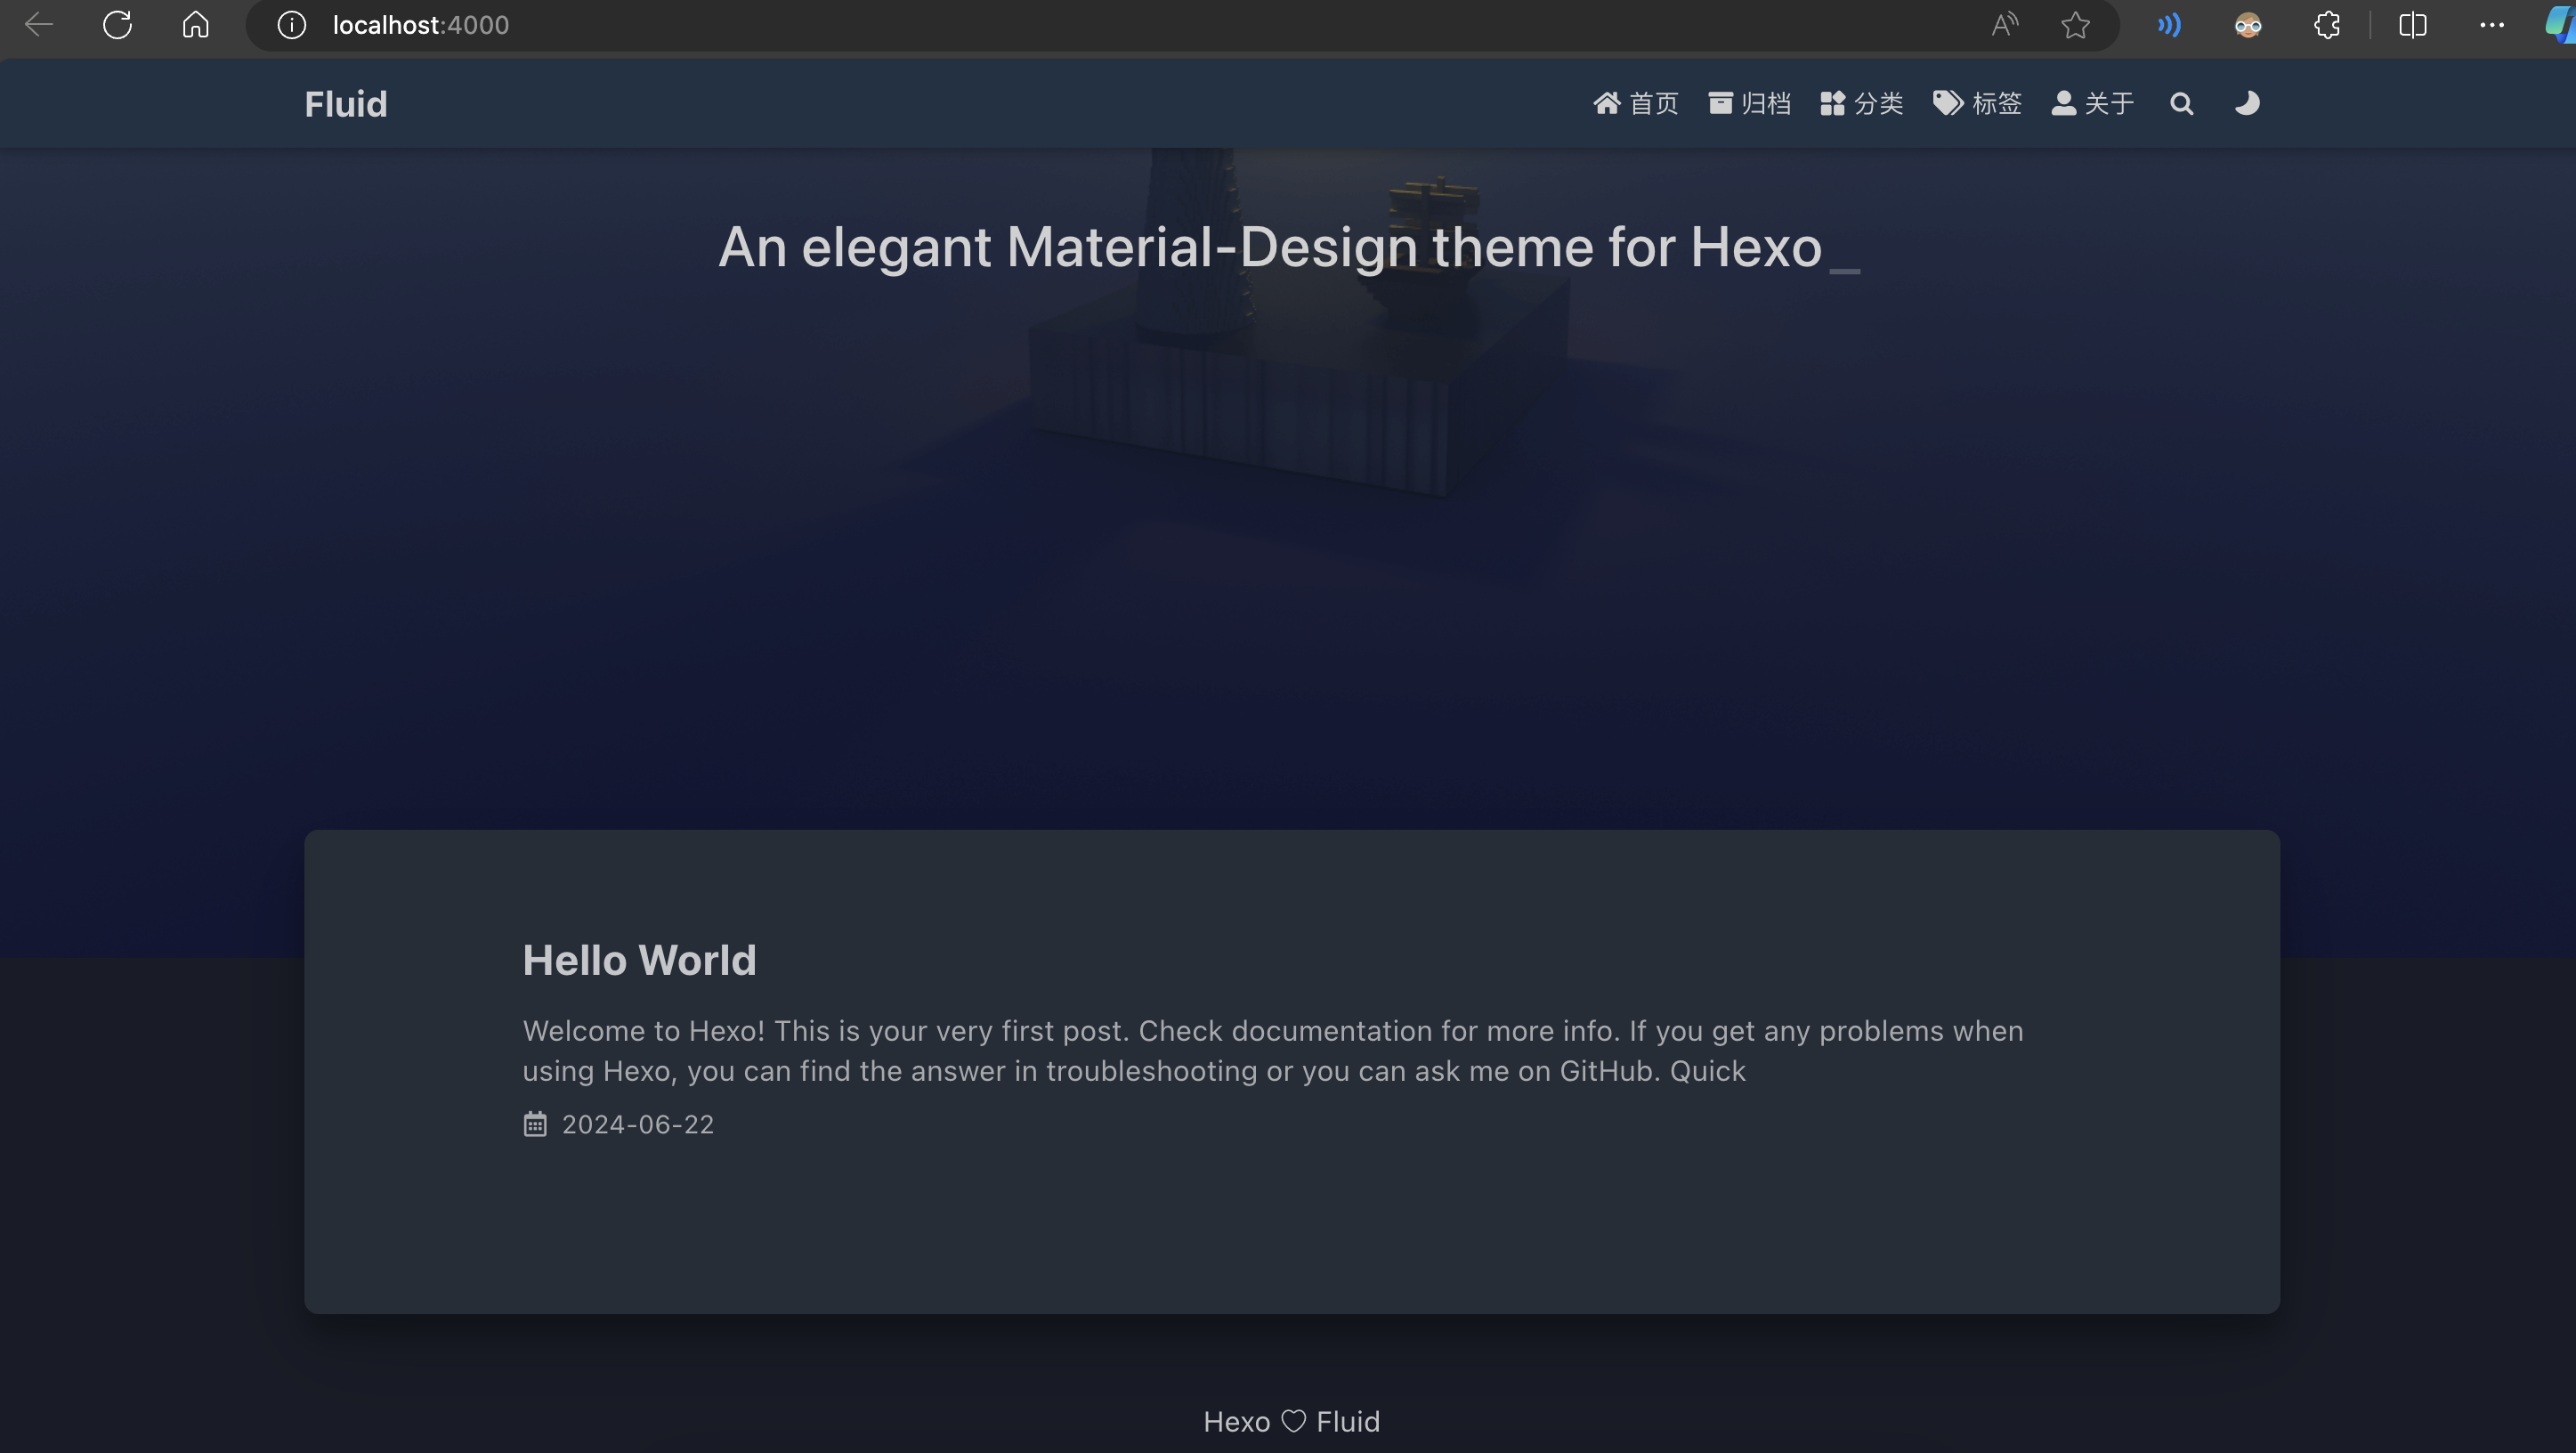
Task: Open browser settings and more menu
Action: pyautogui.click(x=2492, y=25)
